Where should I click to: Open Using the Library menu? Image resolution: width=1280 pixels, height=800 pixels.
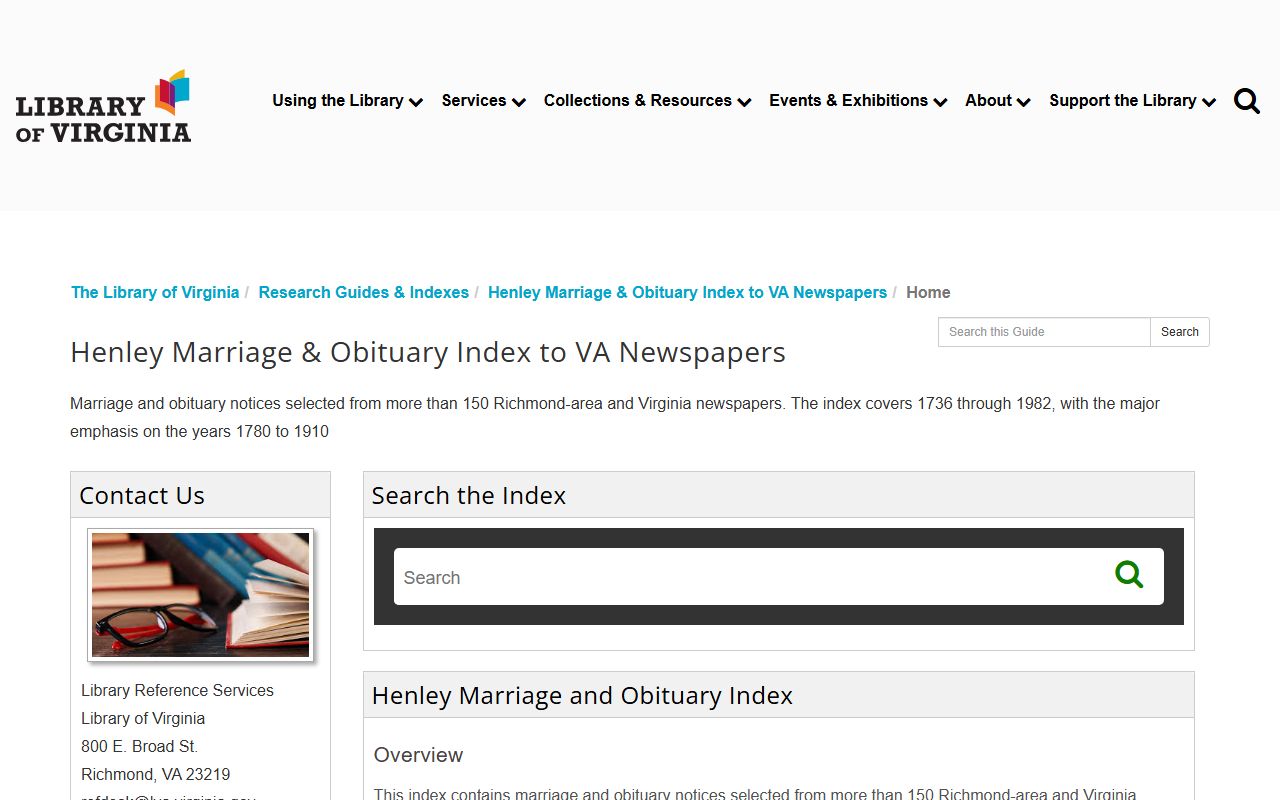(338, 100)
